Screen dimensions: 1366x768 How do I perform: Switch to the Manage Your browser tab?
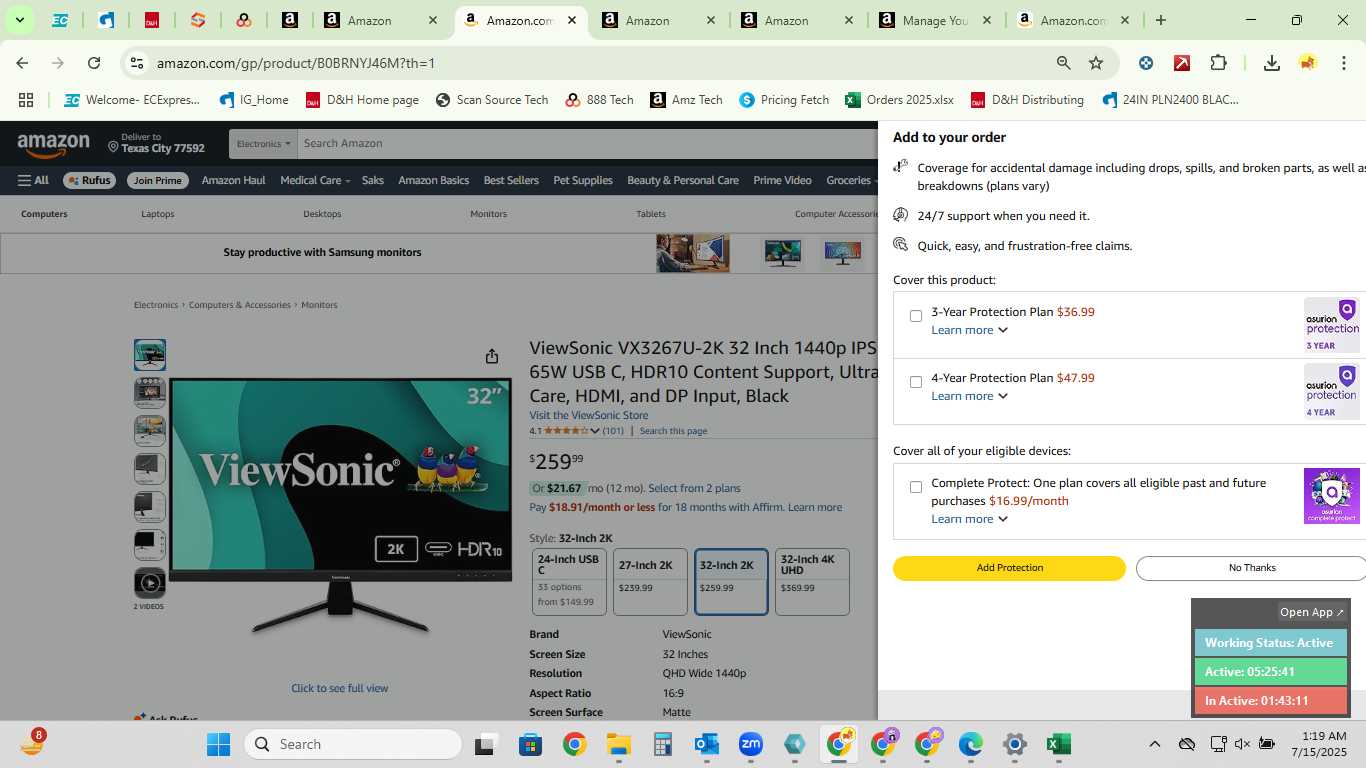click(x=934, y=20)
